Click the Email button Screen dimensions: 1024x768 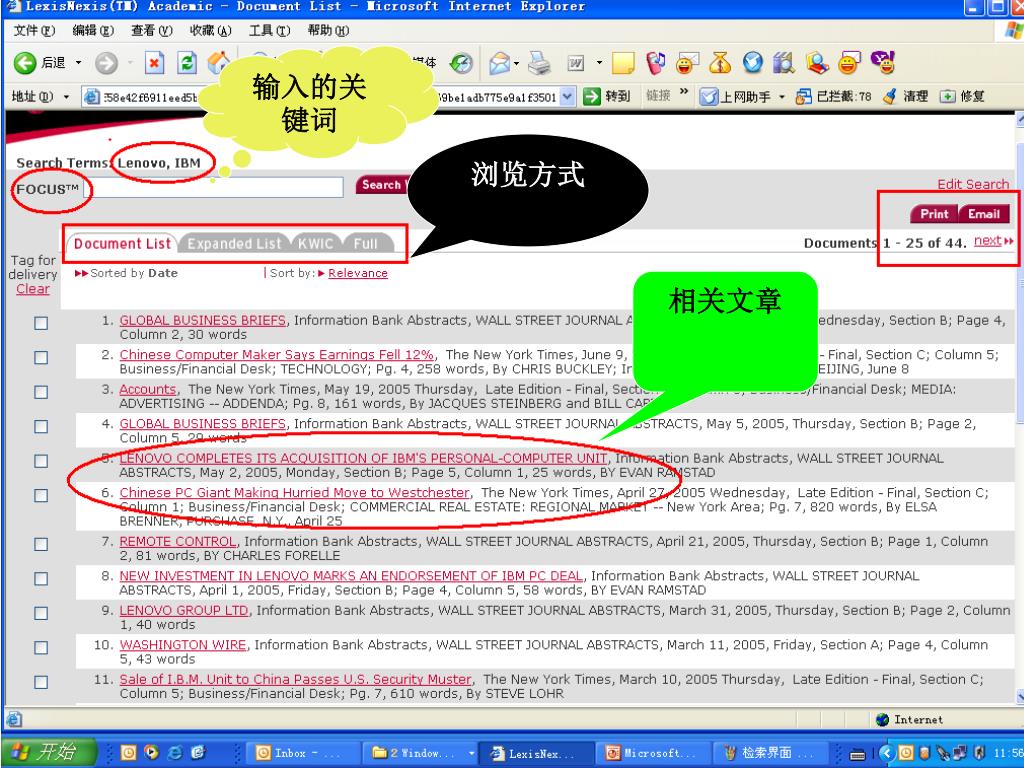984,214
